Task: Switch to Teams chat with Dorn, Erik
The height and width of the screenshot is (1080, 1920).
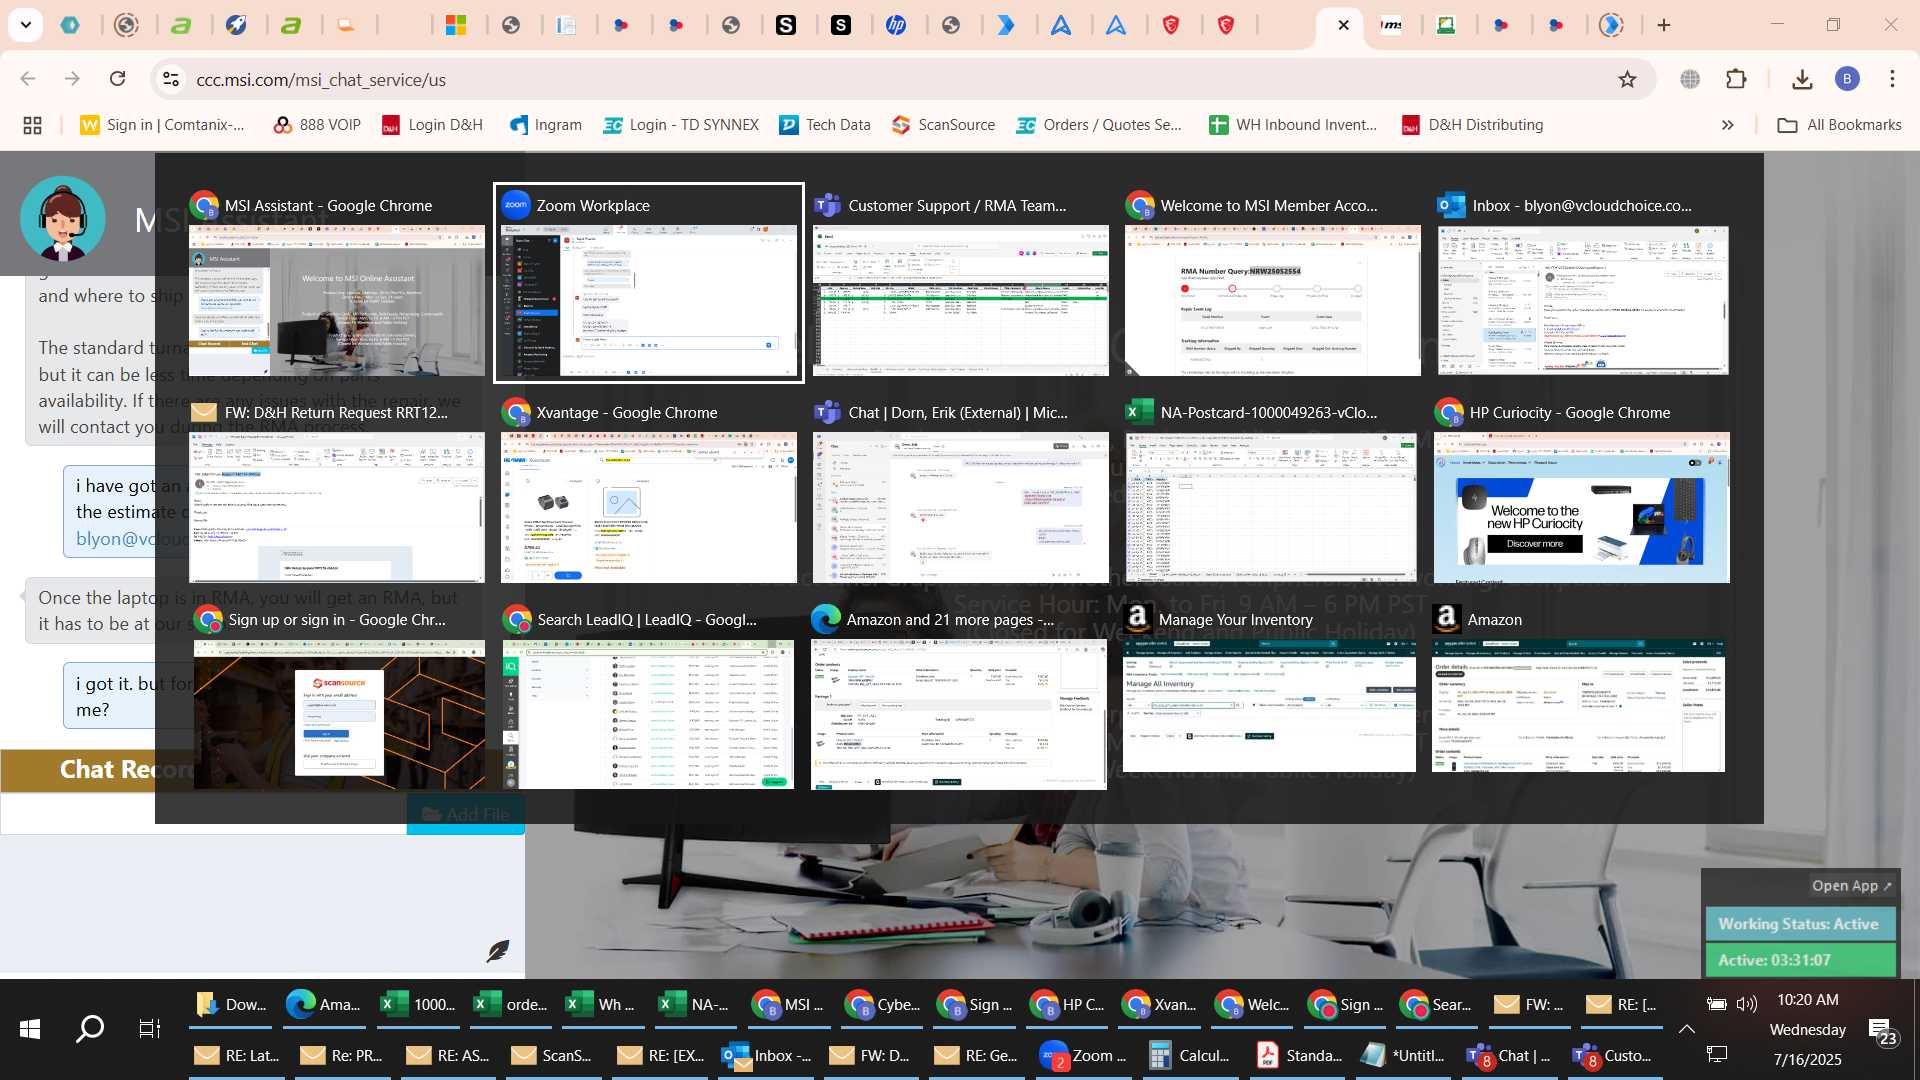Action: point(960,507)
